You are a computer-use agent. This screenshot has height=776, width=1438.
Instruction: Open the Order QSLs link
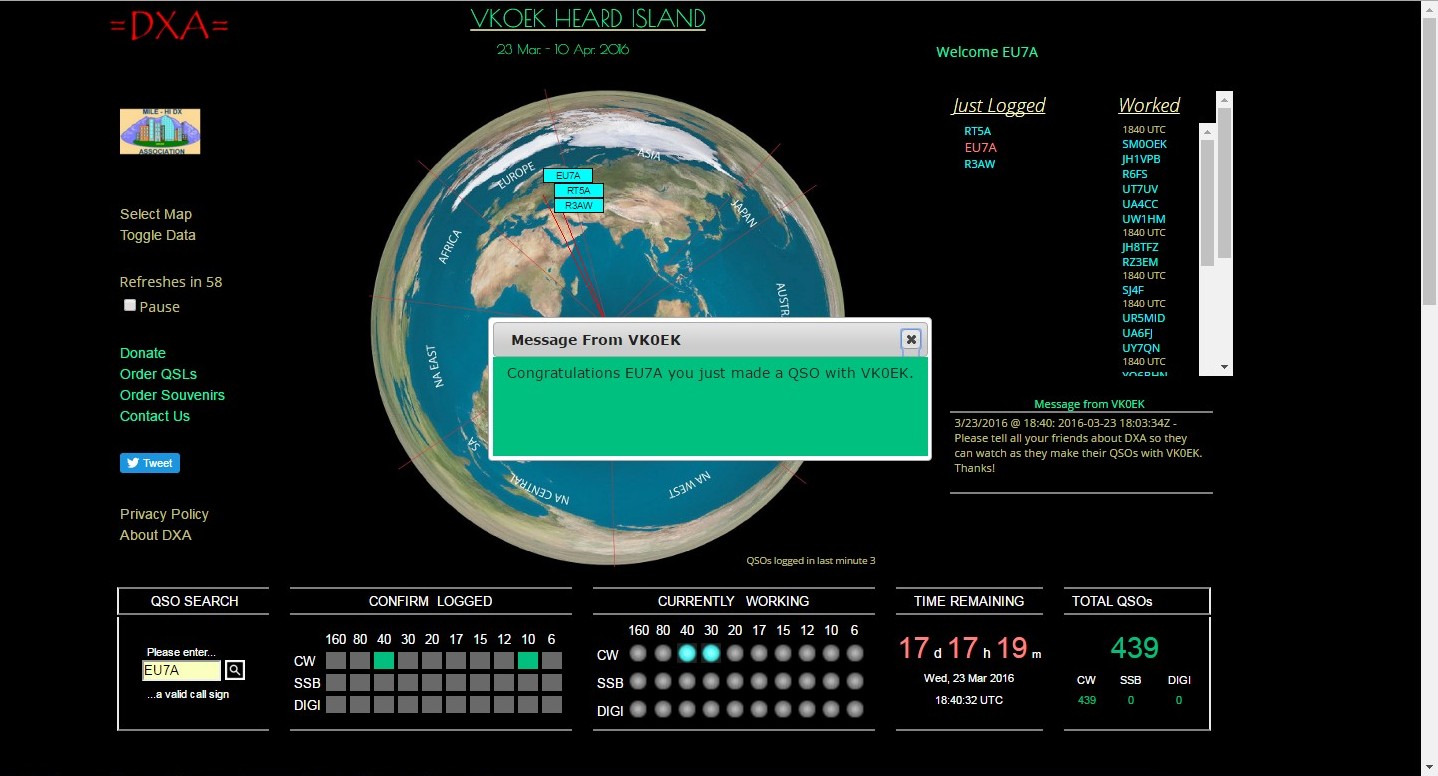158,374
